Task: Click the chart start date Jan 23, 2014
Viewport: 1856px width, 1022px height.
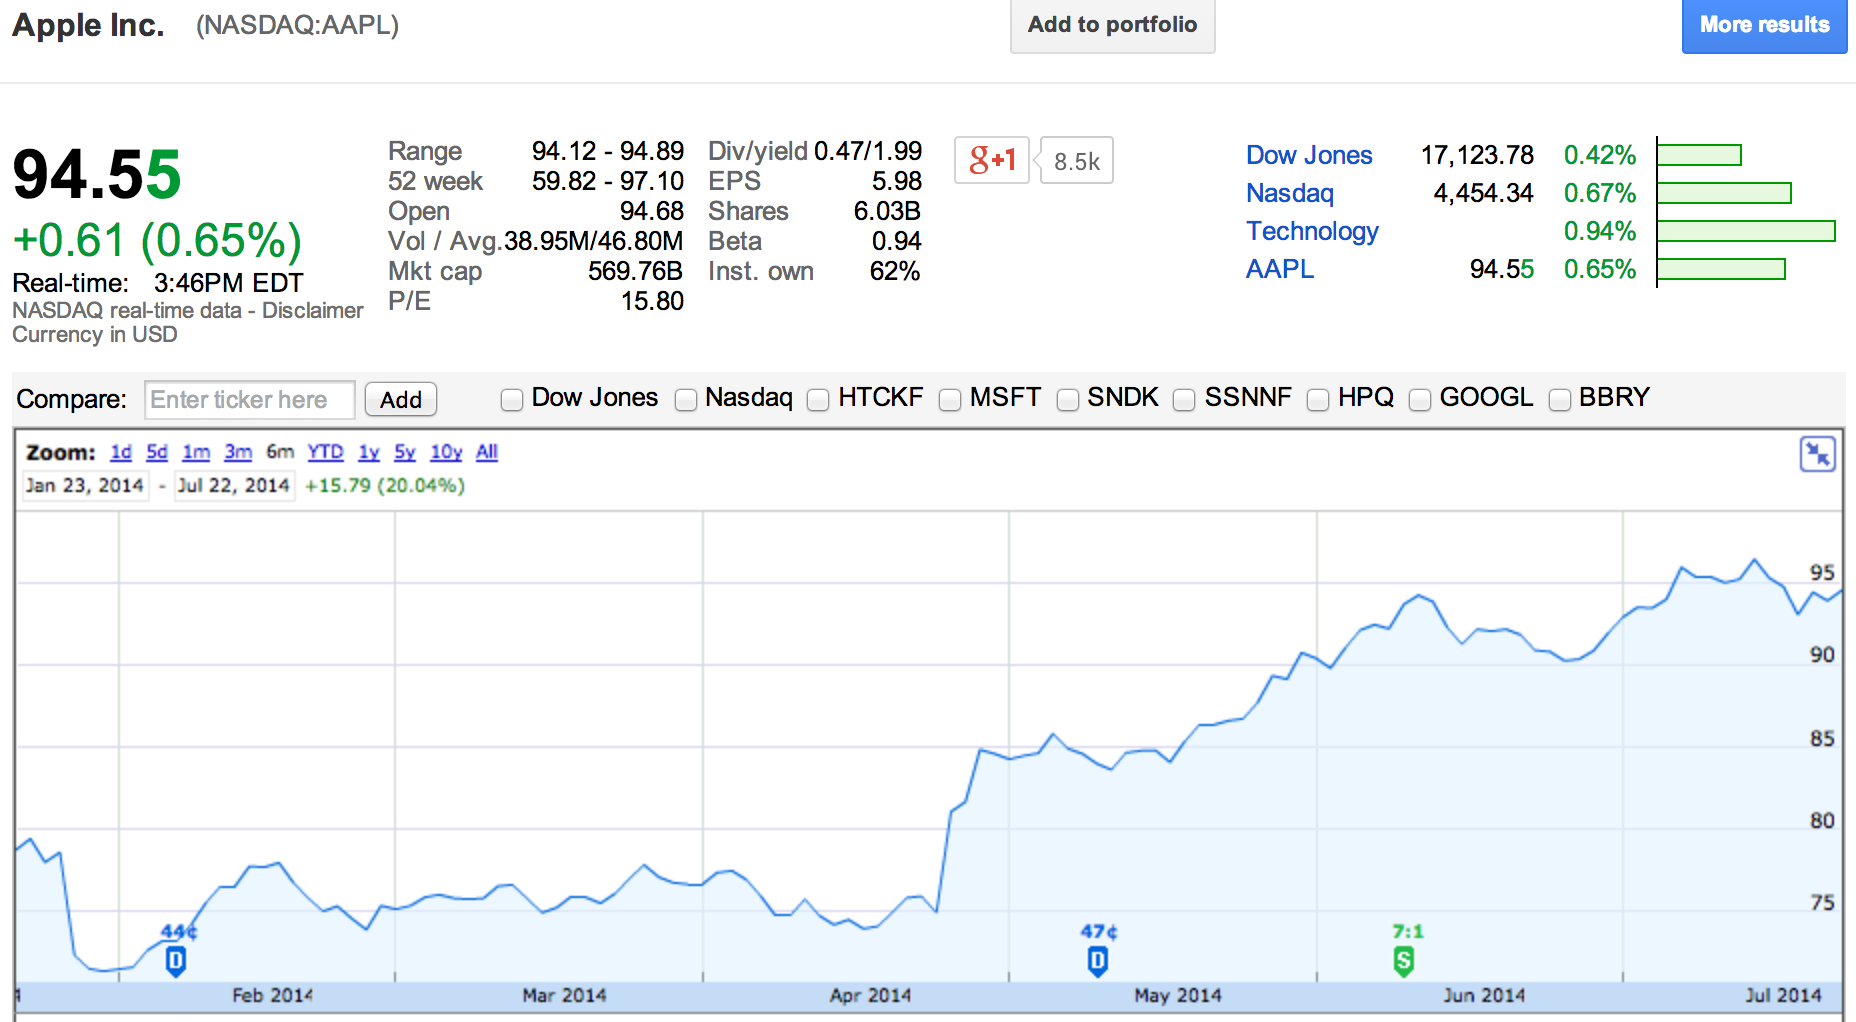Action: click(85, 486)
